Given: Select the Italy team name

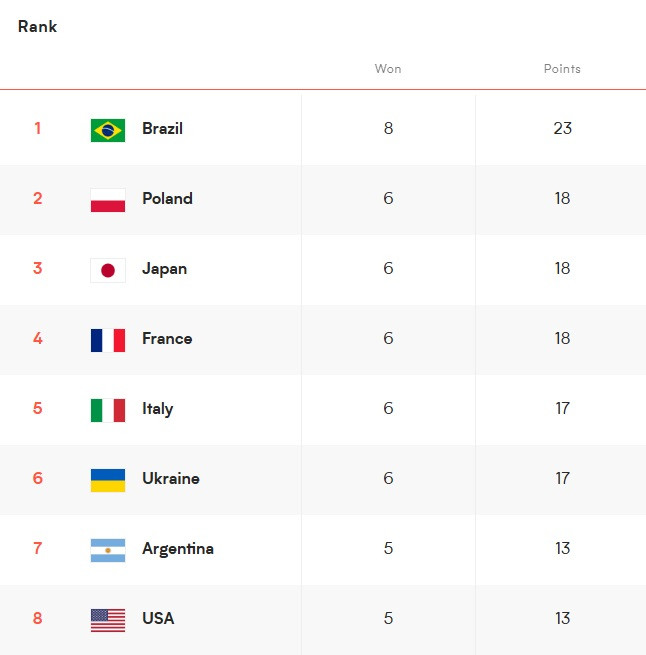Looking at the screenshot, I should (x=157, y=409).
